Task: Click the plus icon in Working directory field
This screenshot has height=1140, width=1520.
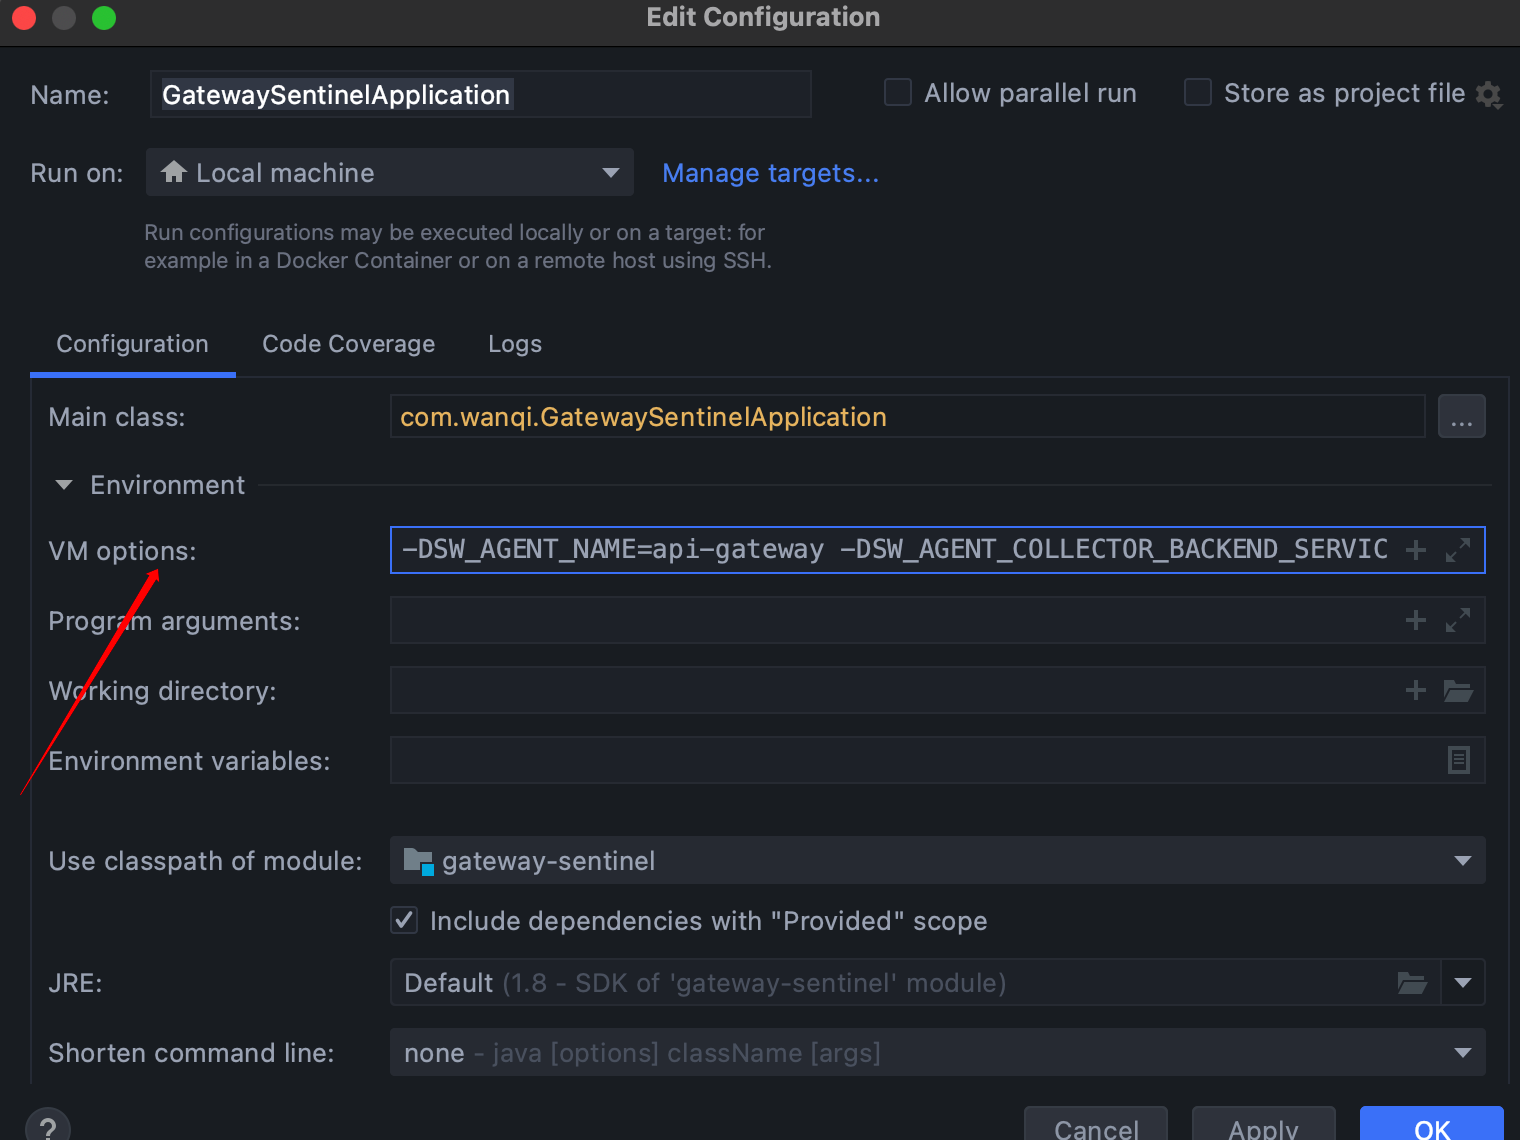Action: coord(1415,690)
